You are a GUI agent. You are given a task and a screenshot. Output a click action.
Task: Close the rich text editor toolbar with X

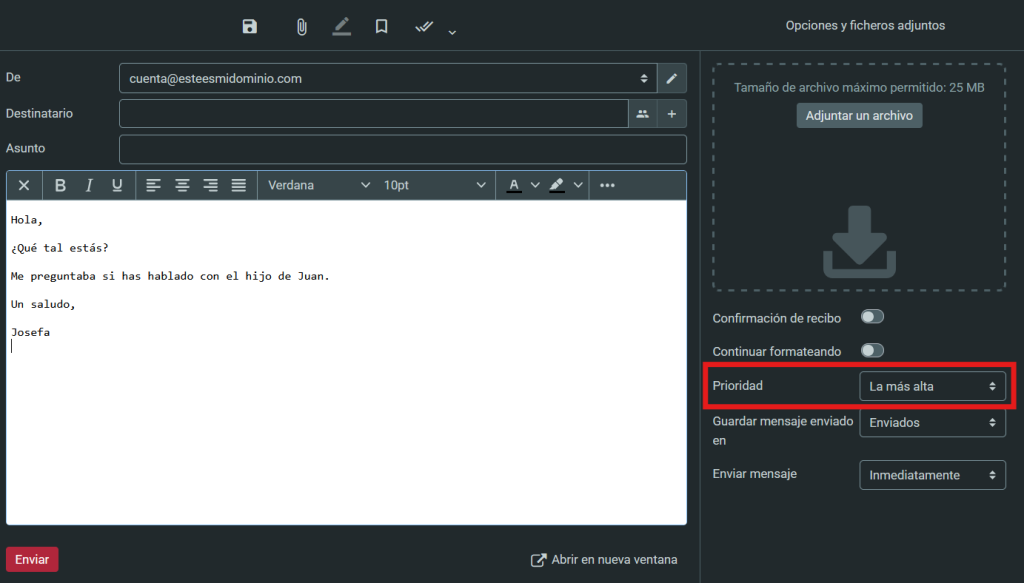24,185
